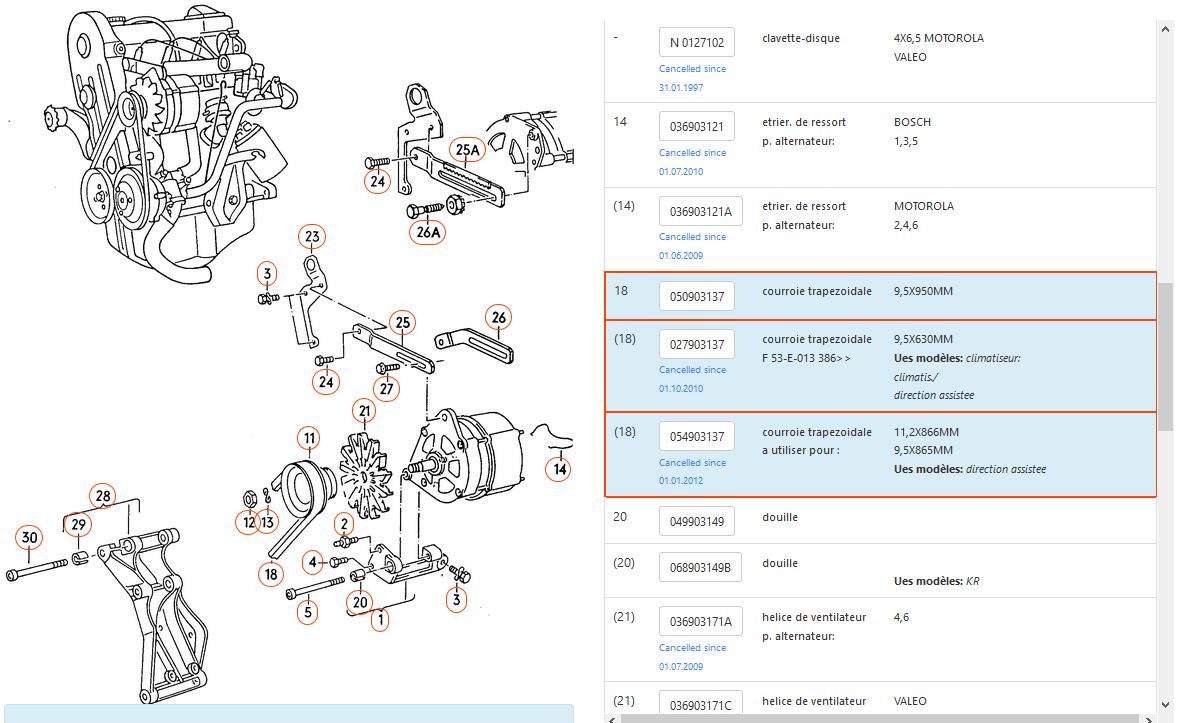Click callout 27 on the diagram
The width and height of the screenshot is (1178, 723).
(x=388, y=389)
